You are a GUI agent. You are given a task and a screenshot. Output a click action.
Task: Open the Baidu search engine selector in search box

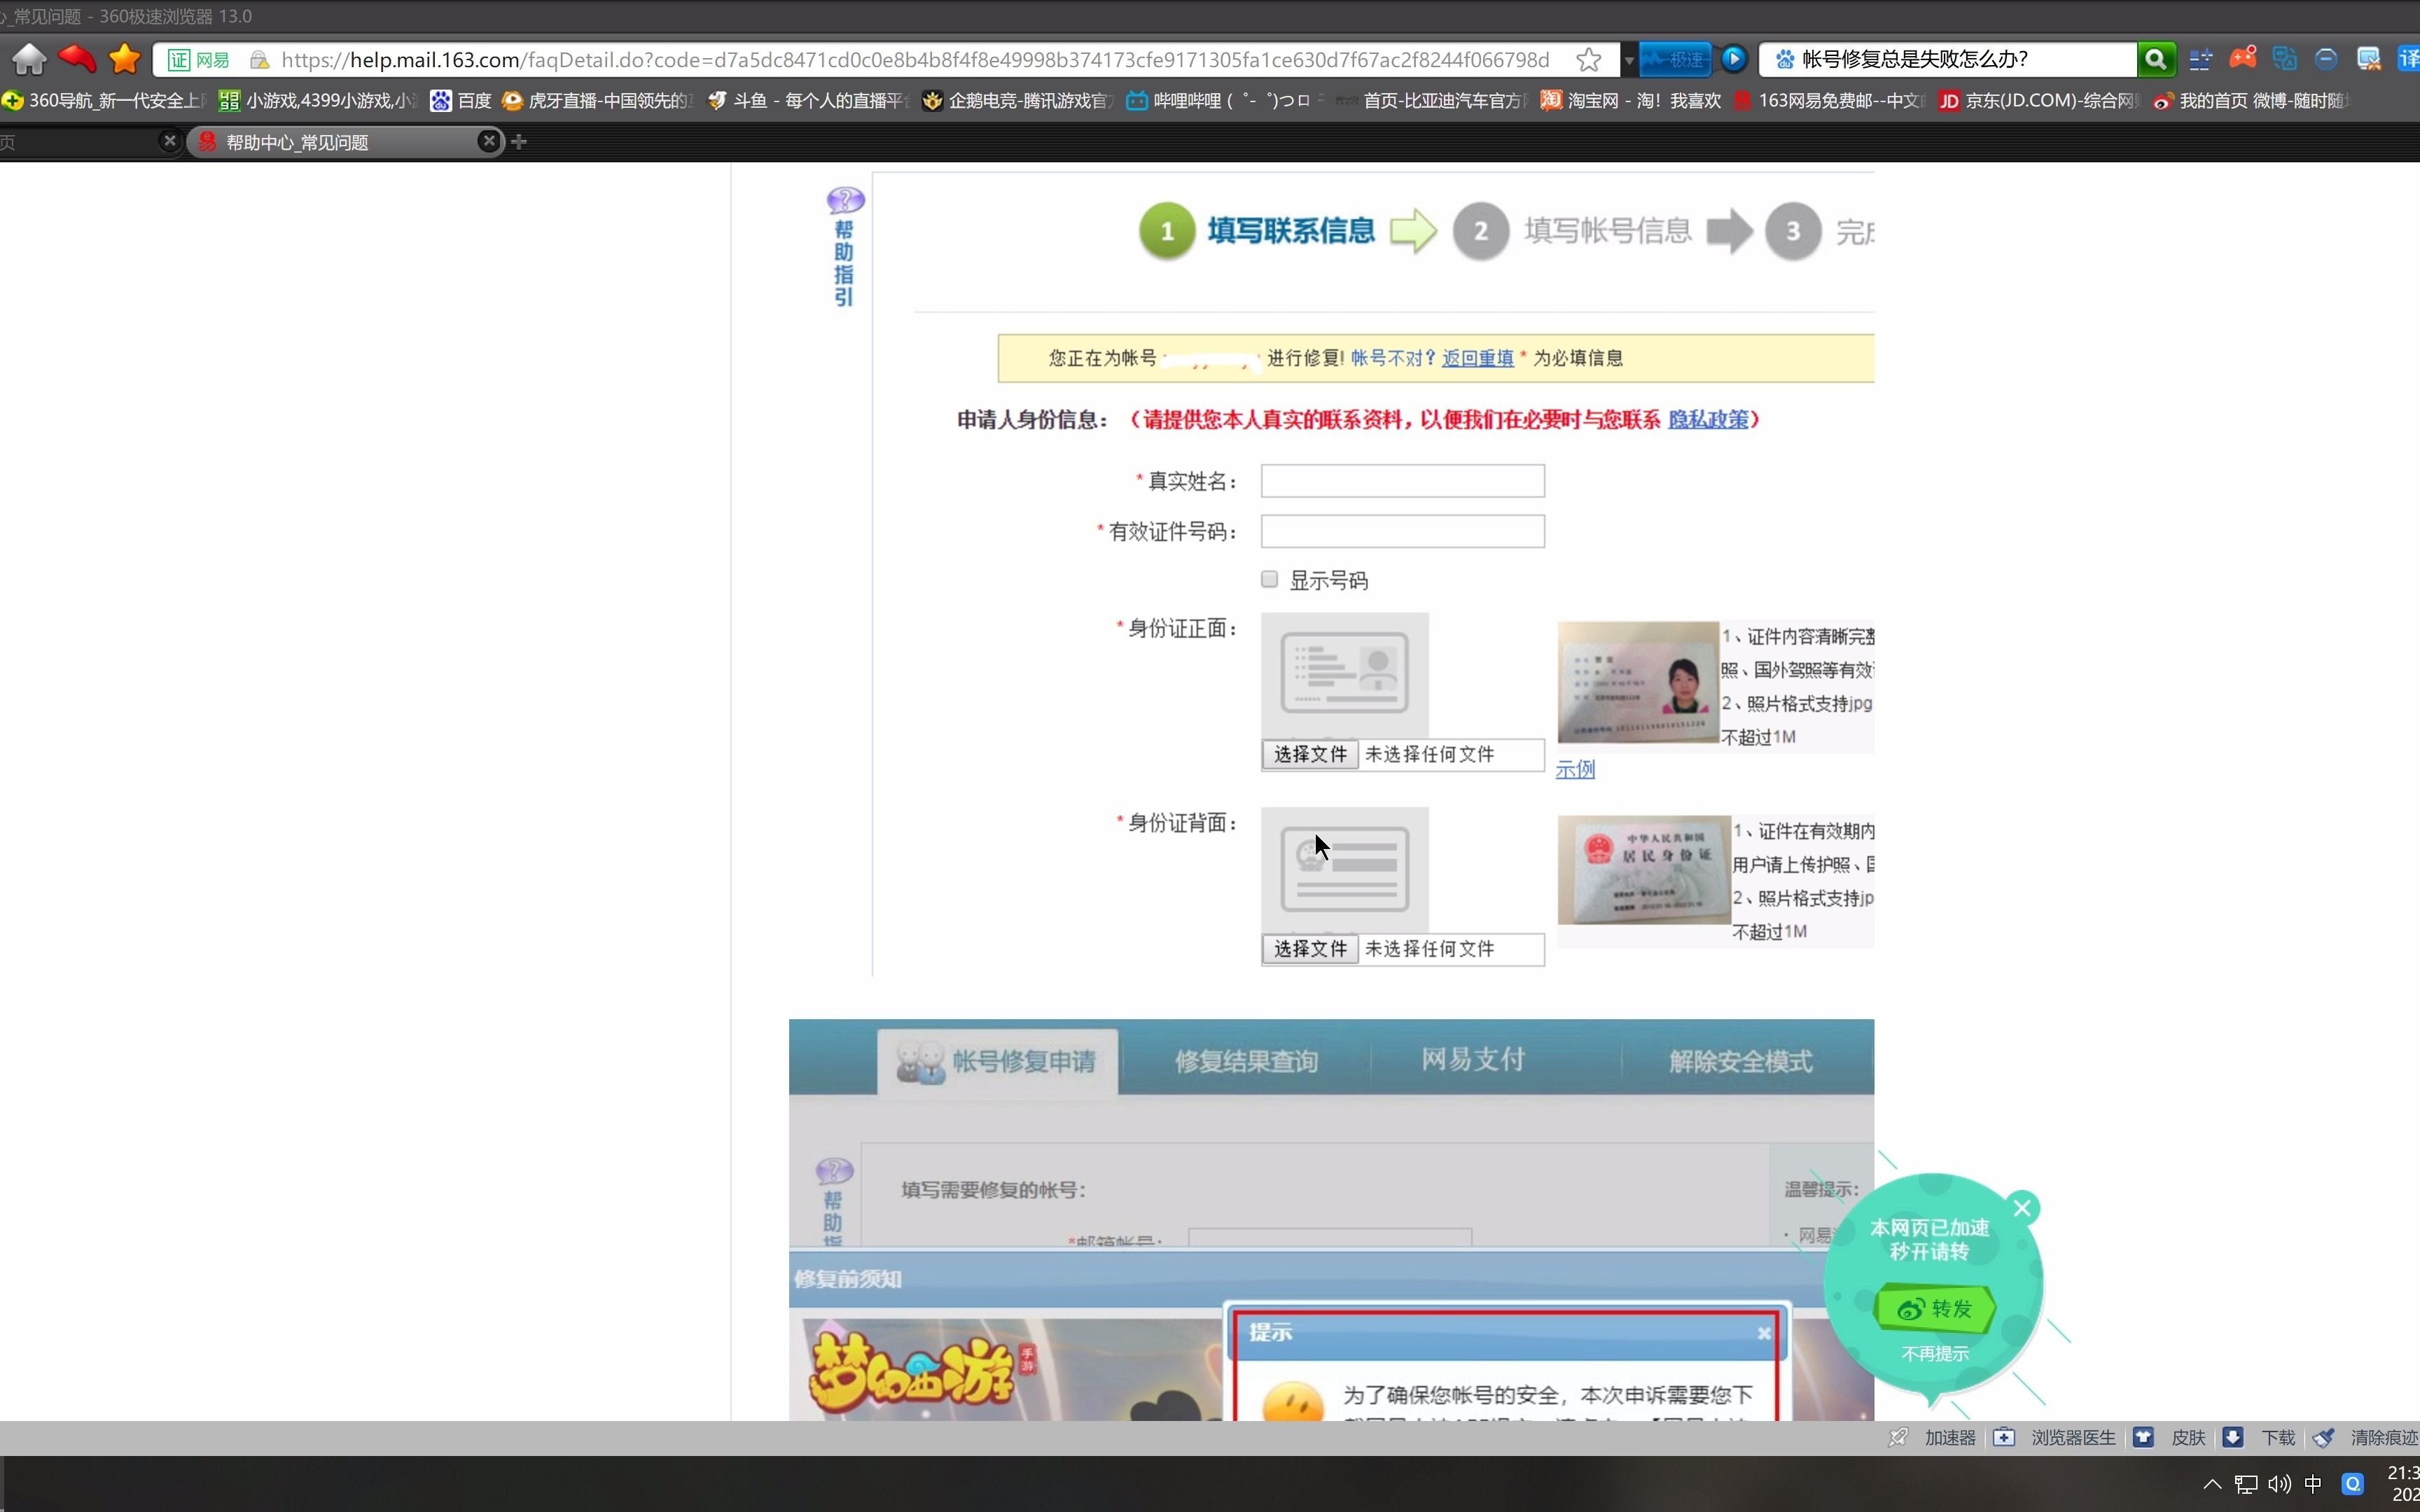coord(1786,59)
